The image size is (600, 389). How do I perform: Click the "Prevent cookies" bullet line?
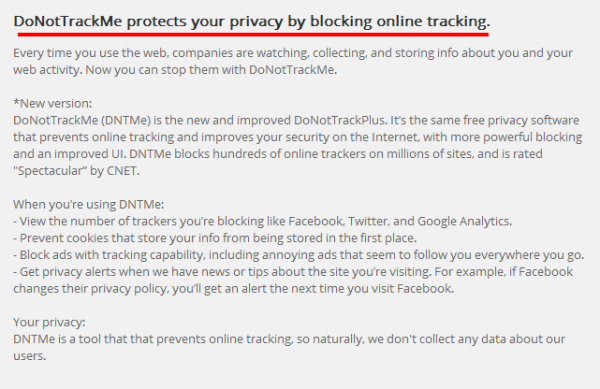(215, 238)
